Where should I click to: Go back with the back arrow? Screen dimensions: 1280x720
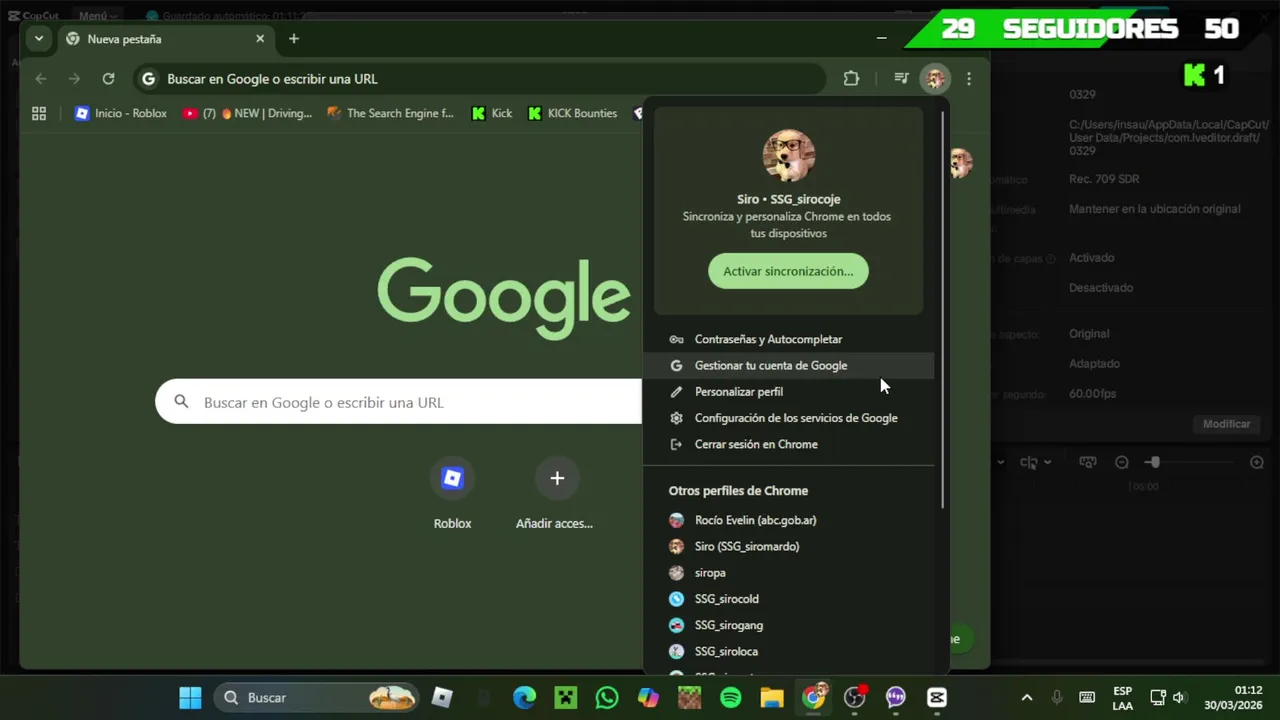point(41,79)
